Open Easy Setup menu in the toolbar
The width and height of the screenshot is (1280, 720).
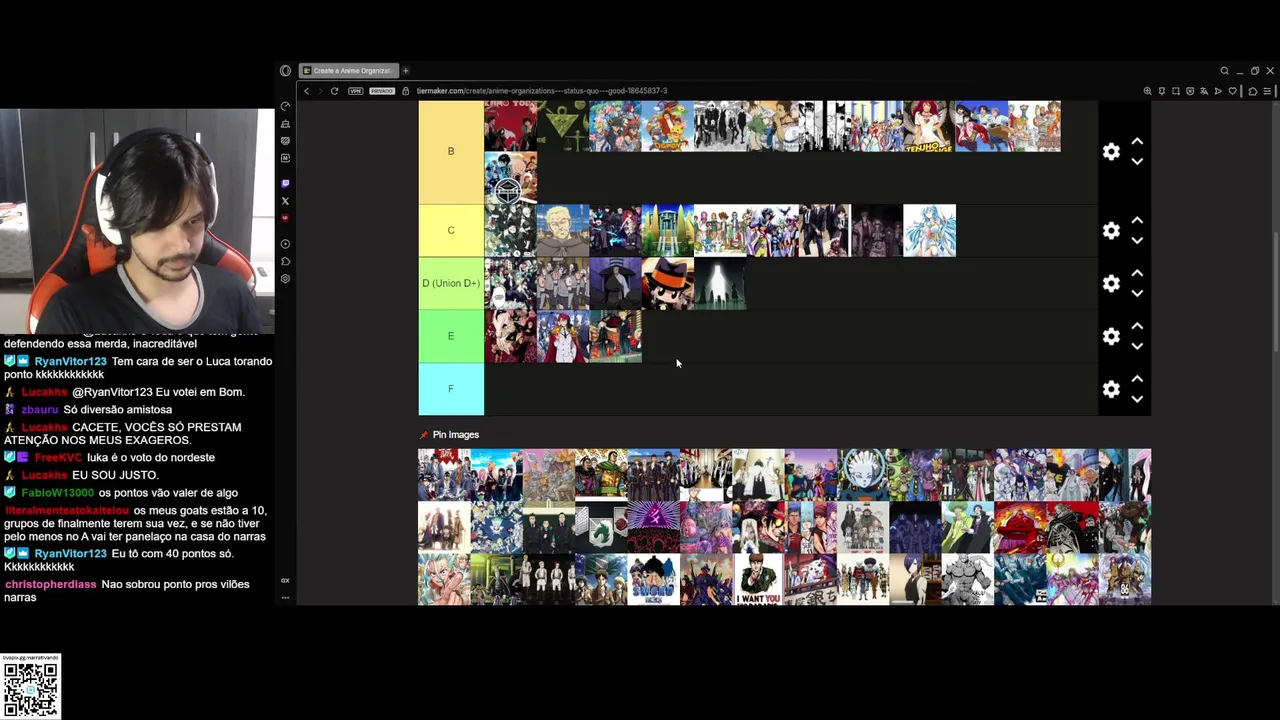tap(1267, 91)
